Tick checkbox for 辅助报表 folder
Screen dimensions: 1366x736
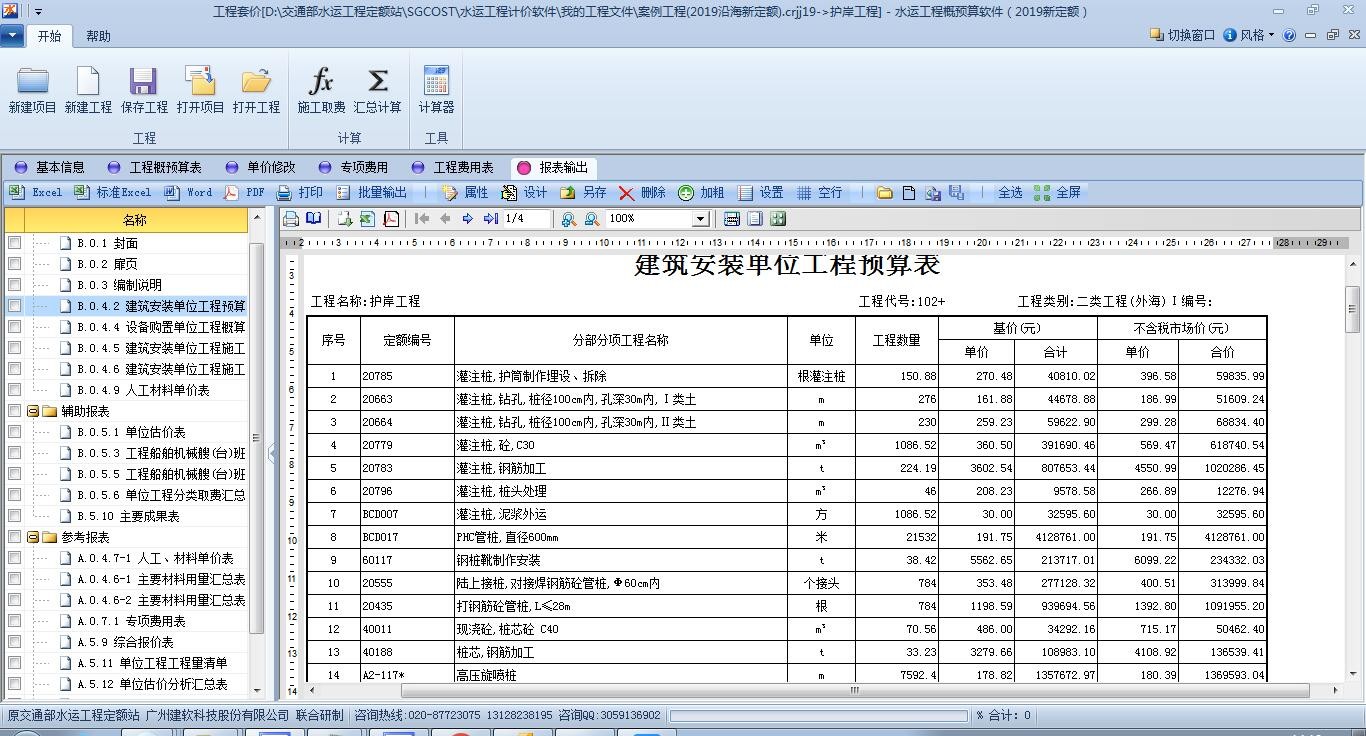tap(14, 411)
